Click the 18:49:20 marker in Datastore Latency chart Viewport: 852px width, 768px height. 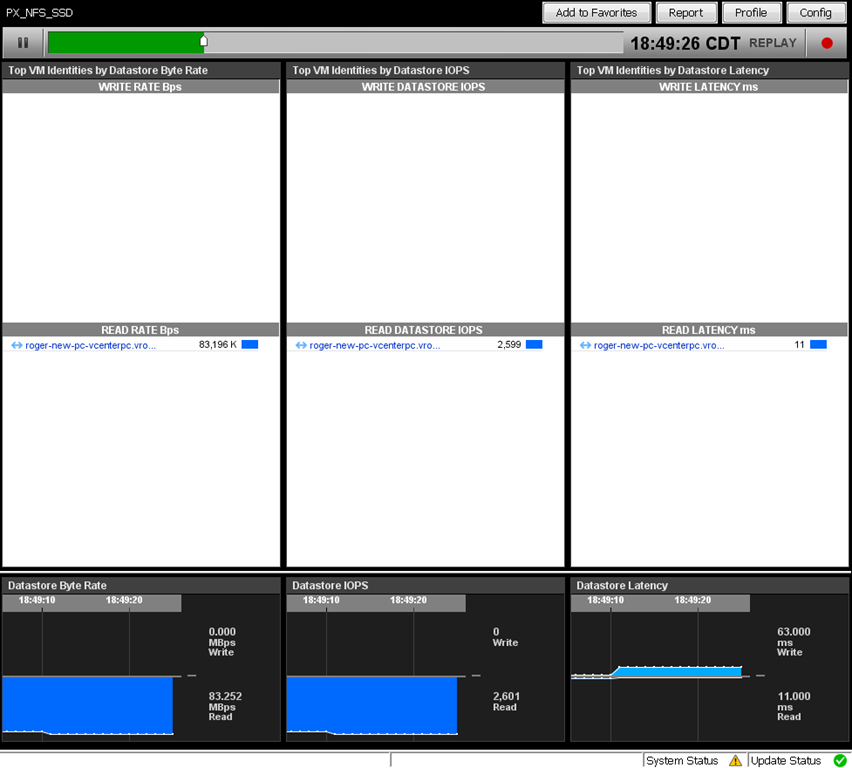[x=692, y=600]
